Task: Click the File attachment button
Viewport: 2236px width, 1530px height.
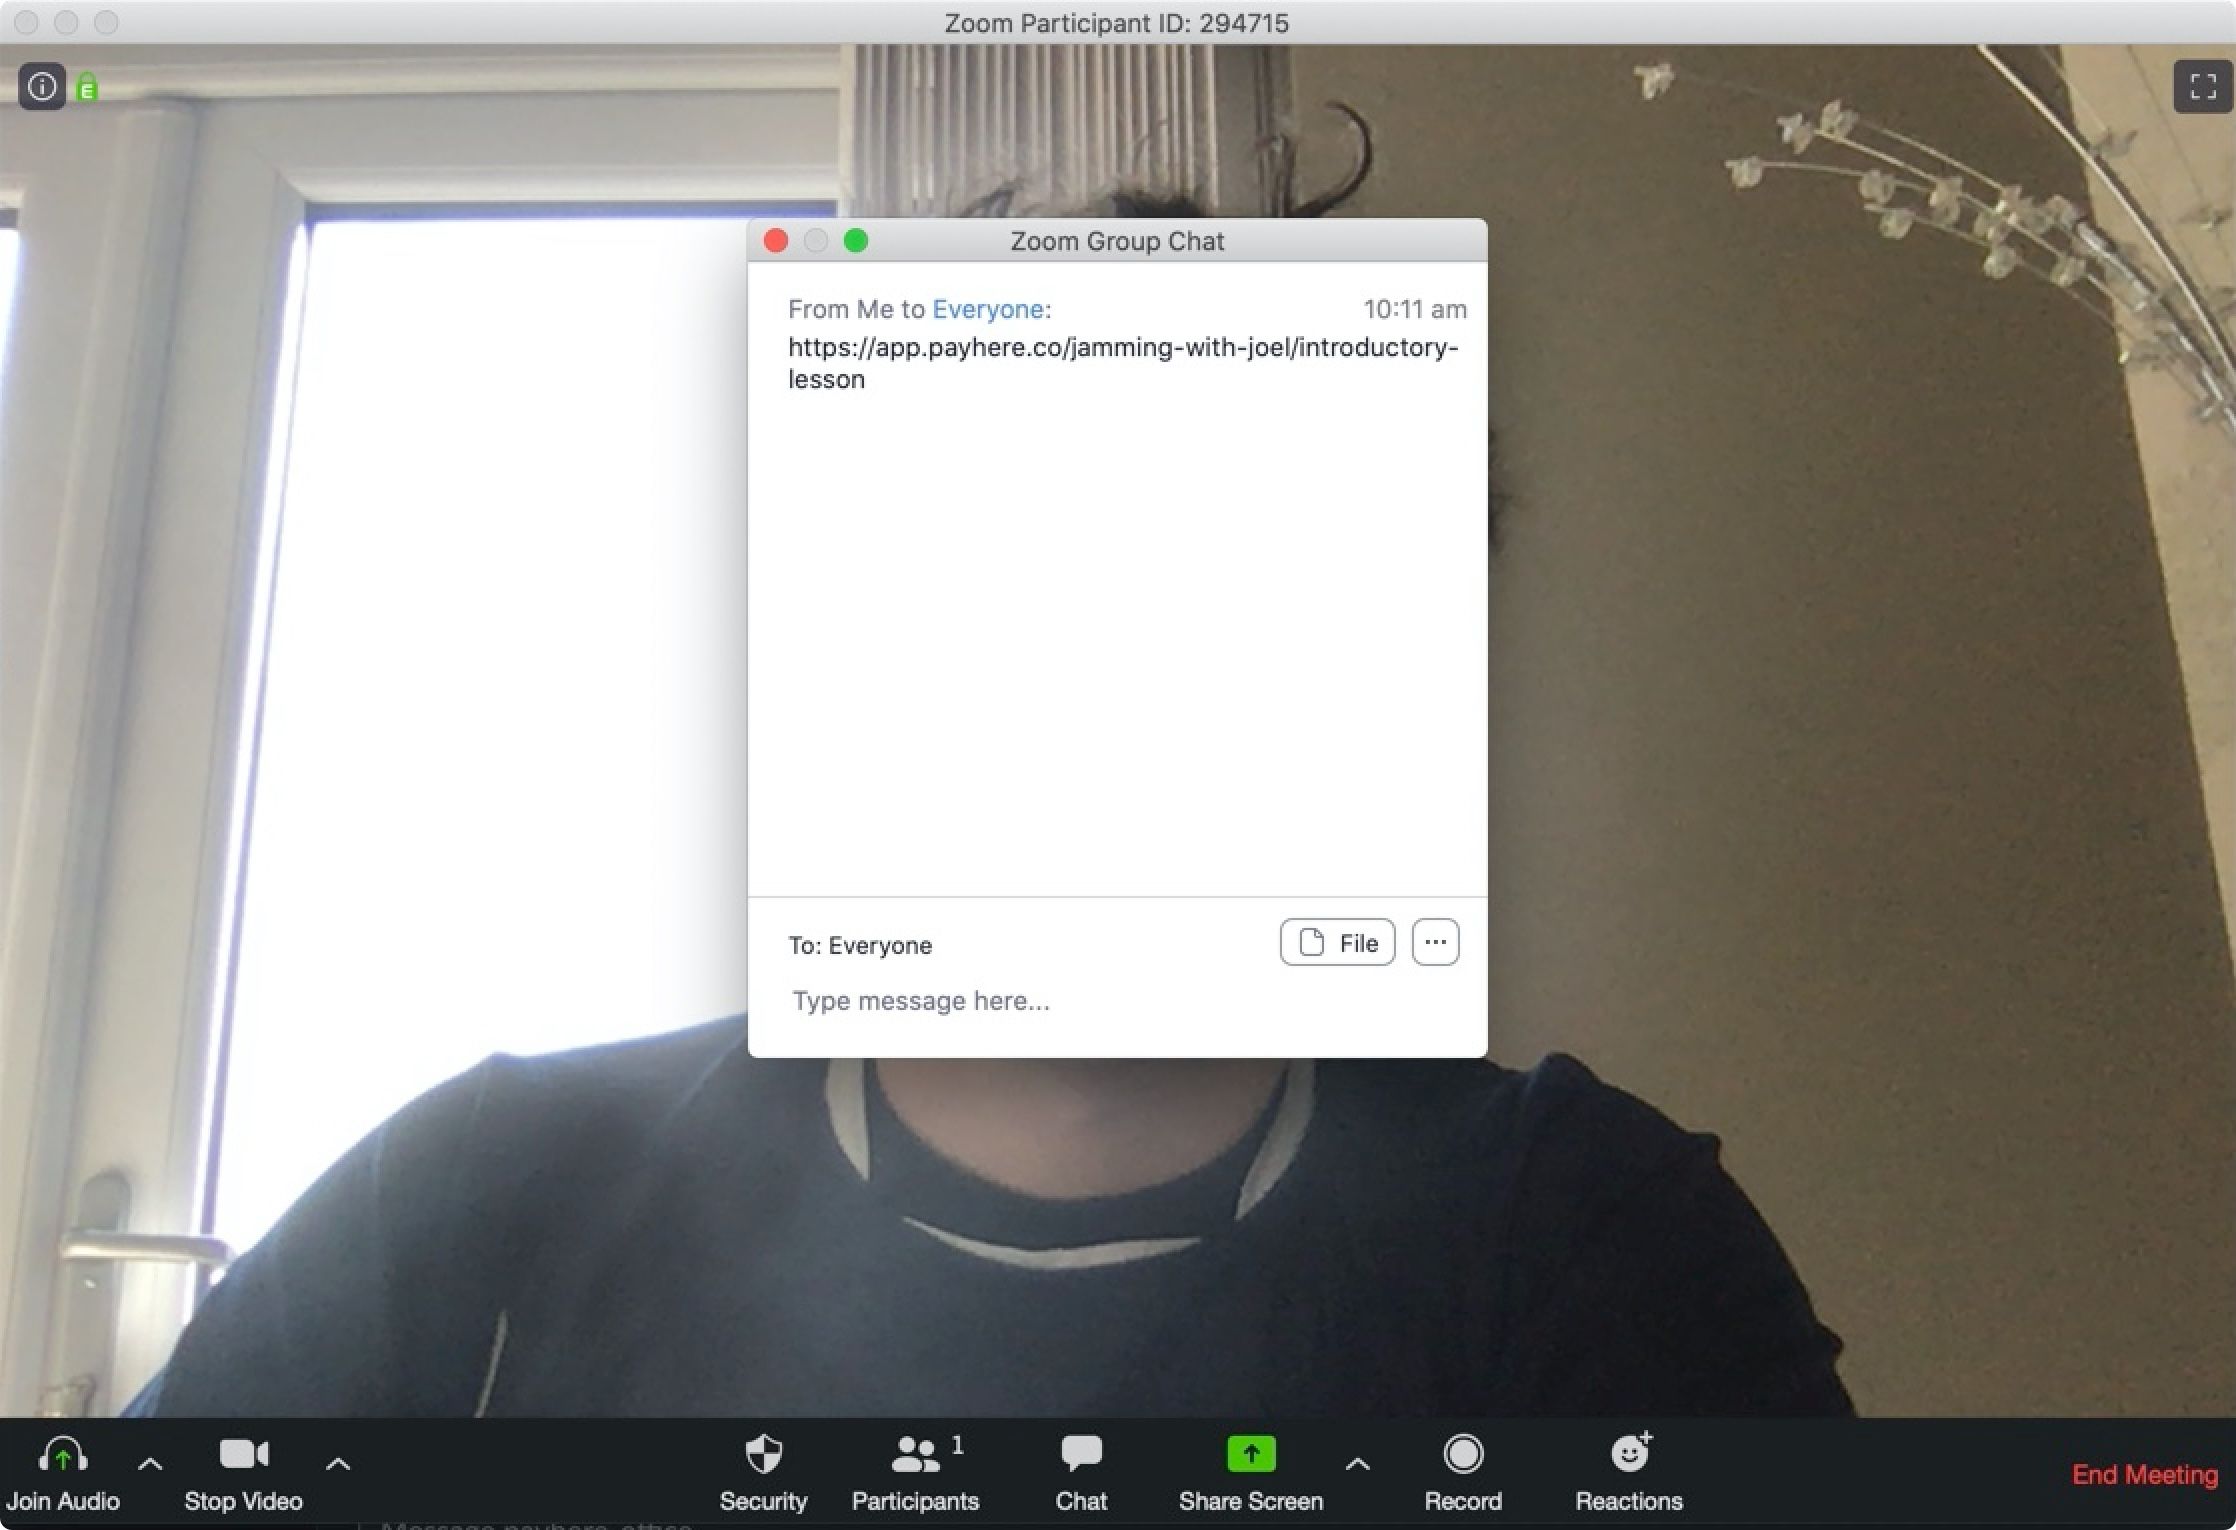Action: tap(1337, 942)
